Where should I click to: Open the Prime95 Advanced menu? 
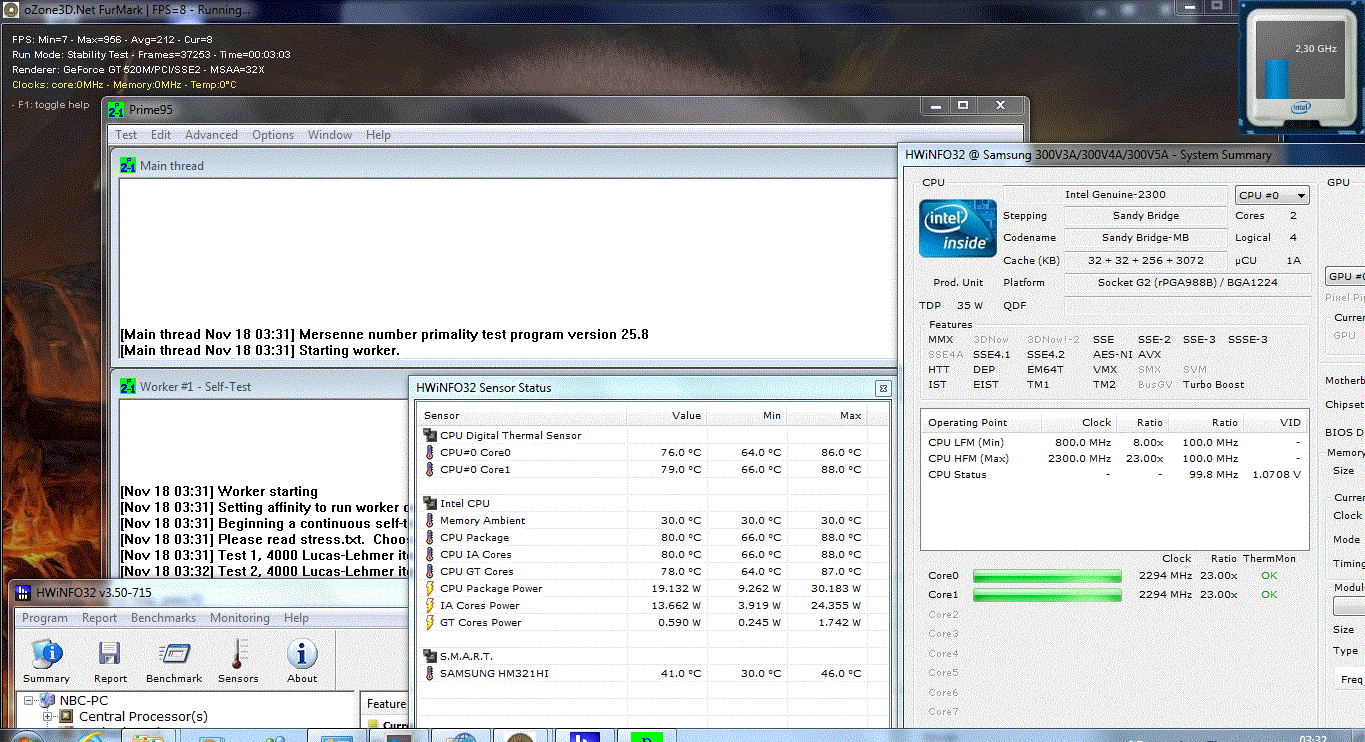[x=211, y=135]
